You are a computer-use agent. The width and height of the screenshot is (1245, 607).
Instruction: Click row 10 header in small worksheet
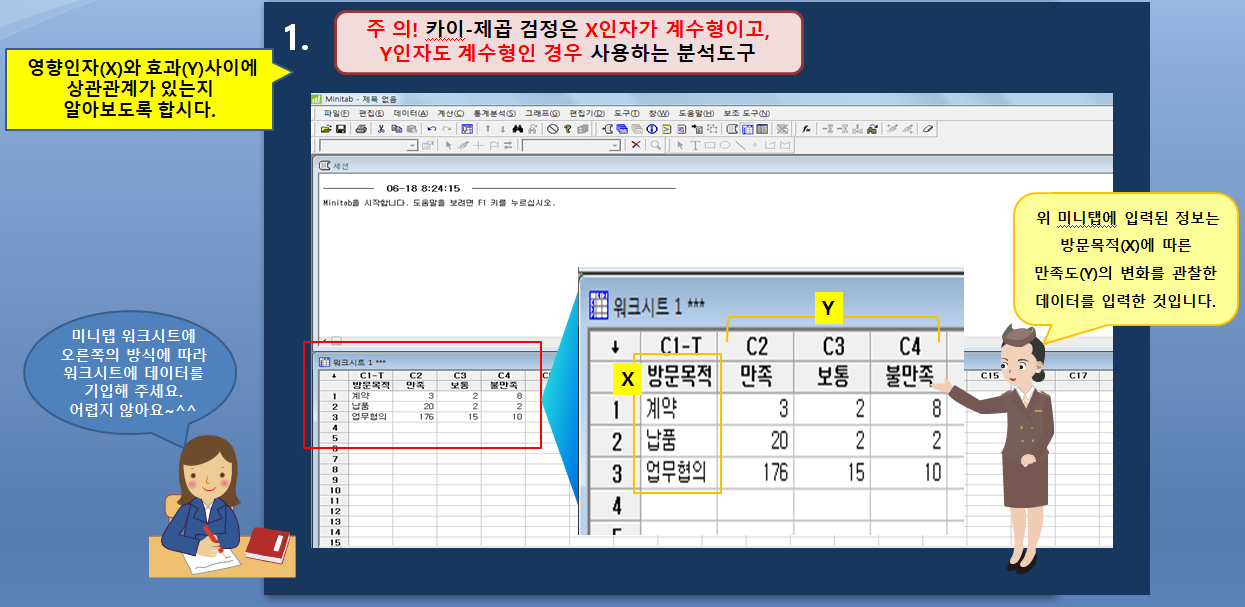point(335,491)
